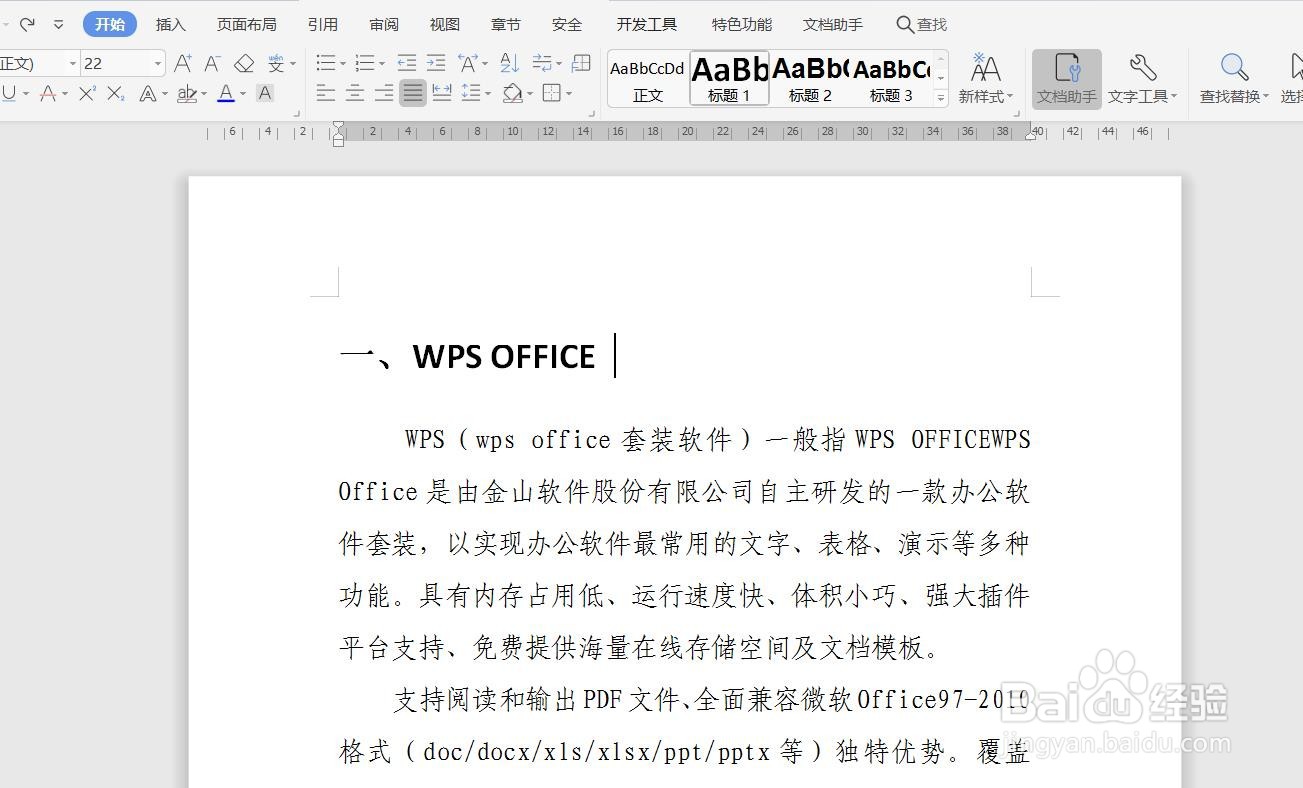The width and height of the screenshot is (1303, 788).
Task: Open highlight color dropdown arrow
Action: click(x=203, y=94)
